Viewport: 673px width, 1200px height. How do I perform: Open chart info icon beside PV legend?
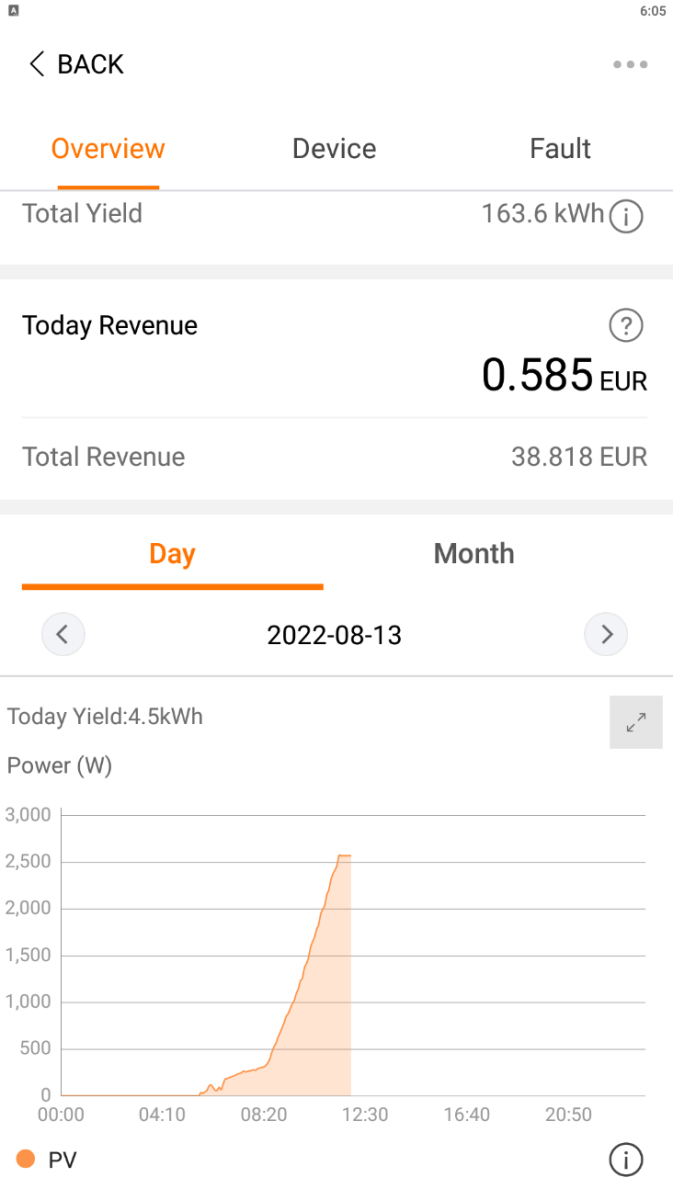pyautogui.click(x=626, y=1160)
